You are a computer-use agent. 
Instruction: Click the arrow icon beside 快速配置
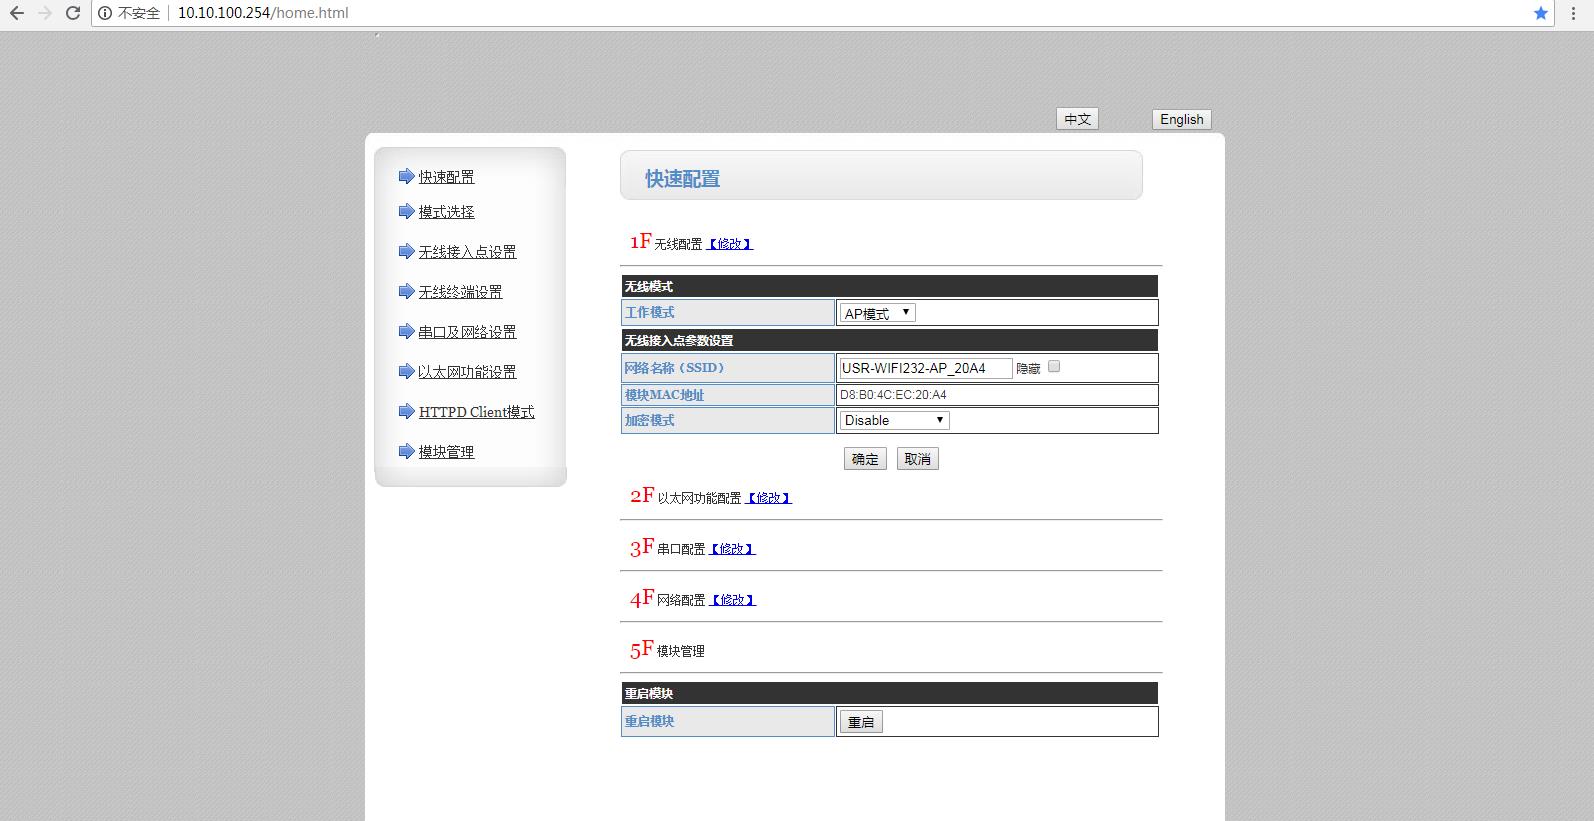coord(406,177)
